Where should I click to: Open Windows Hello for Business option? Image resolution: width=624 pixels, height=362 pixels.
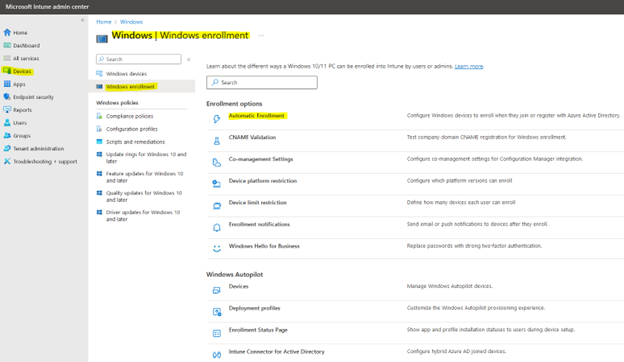point(264,246)
